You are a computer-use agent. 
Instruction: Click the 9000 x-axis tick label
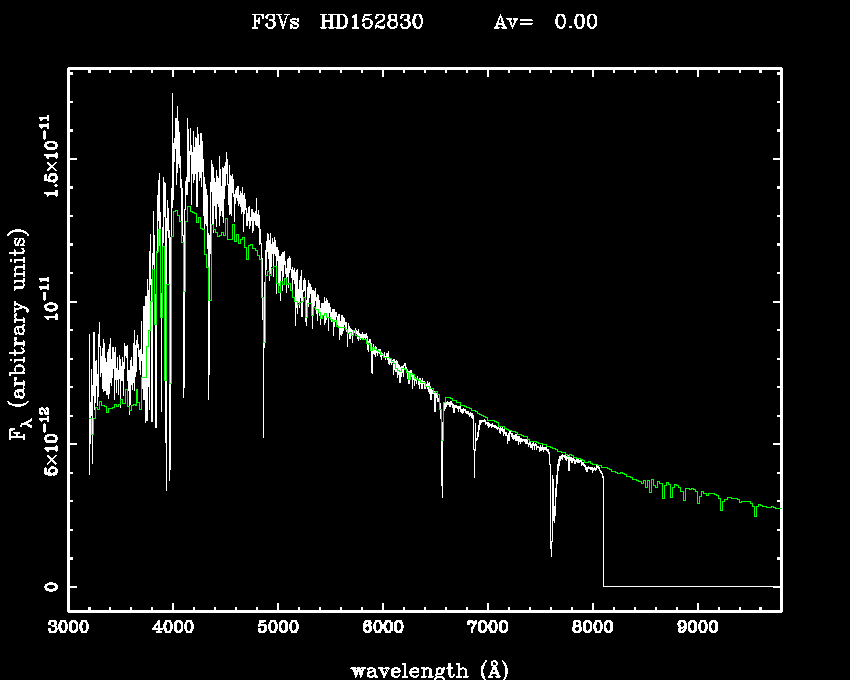[697, 629]
